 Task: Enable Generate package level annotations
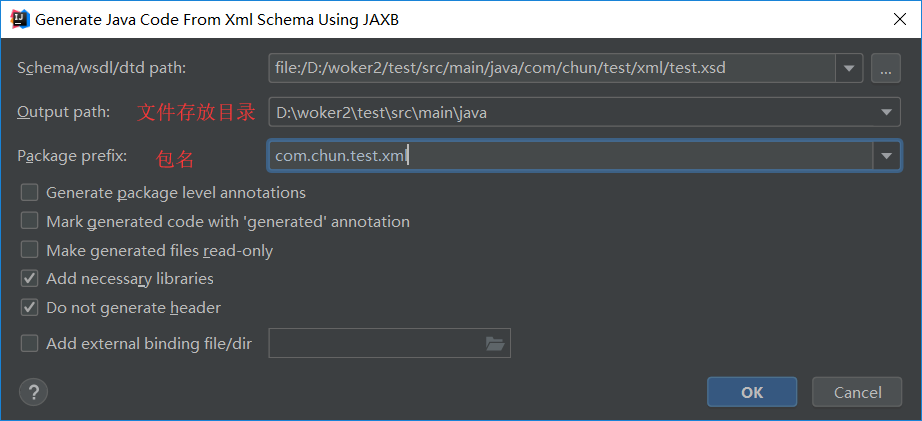pos(30,192)
